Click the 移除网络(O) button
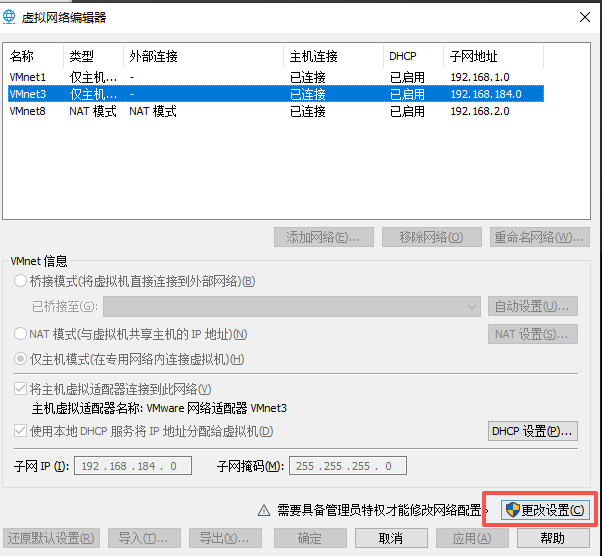The image size is (602, 556). coord(432,237)
